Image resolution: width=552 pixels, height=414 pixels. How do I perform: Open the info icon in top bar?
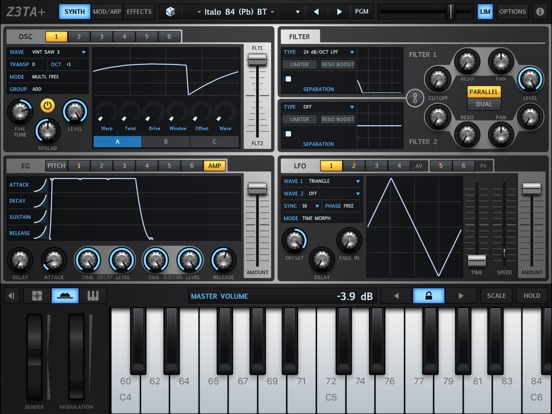pyautogui.click(x=540, y=12)
